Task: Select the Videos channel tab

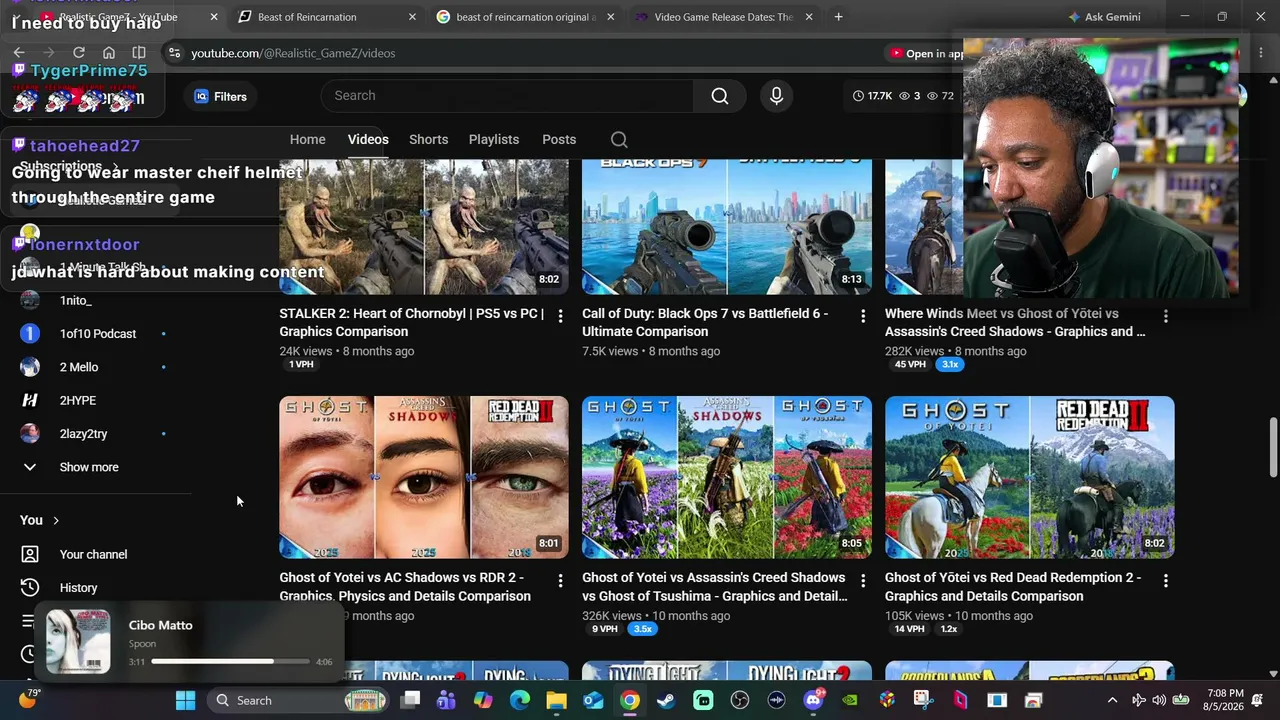Action: [368, 140]
